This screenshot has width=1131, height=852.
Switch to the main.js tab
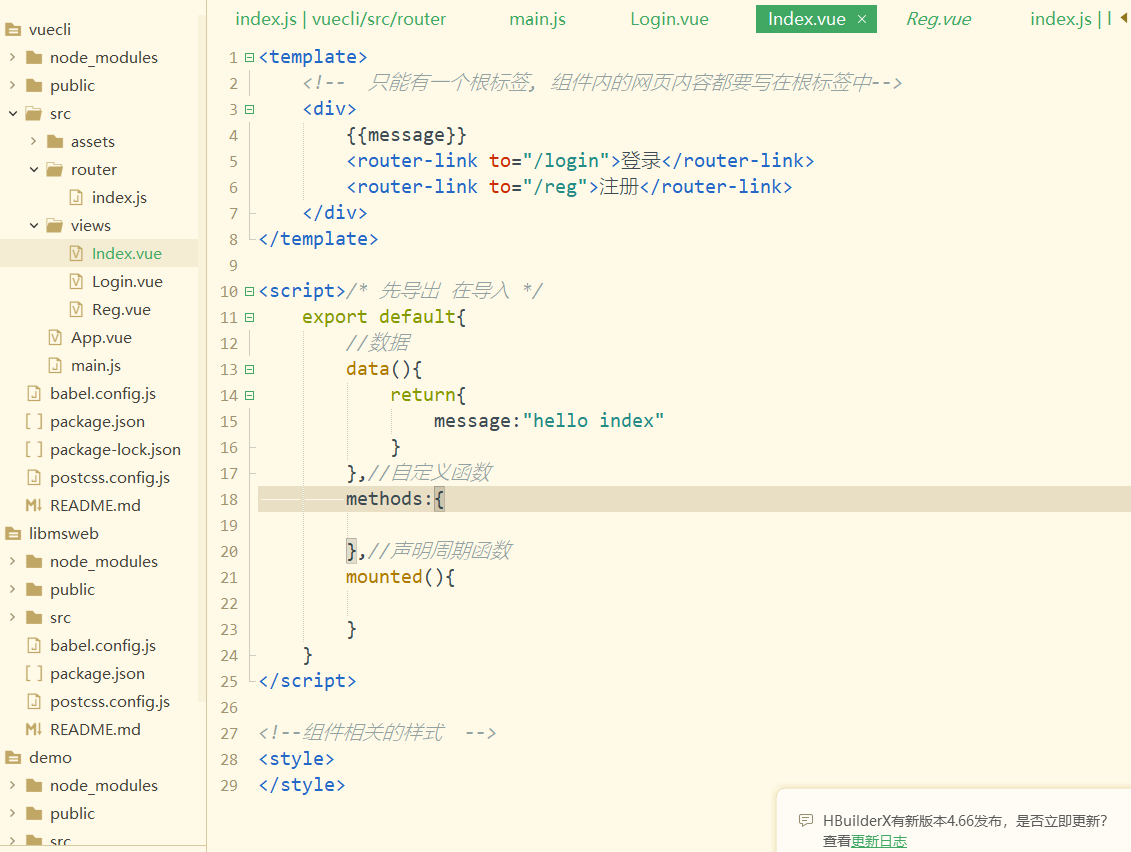[537, 19]
